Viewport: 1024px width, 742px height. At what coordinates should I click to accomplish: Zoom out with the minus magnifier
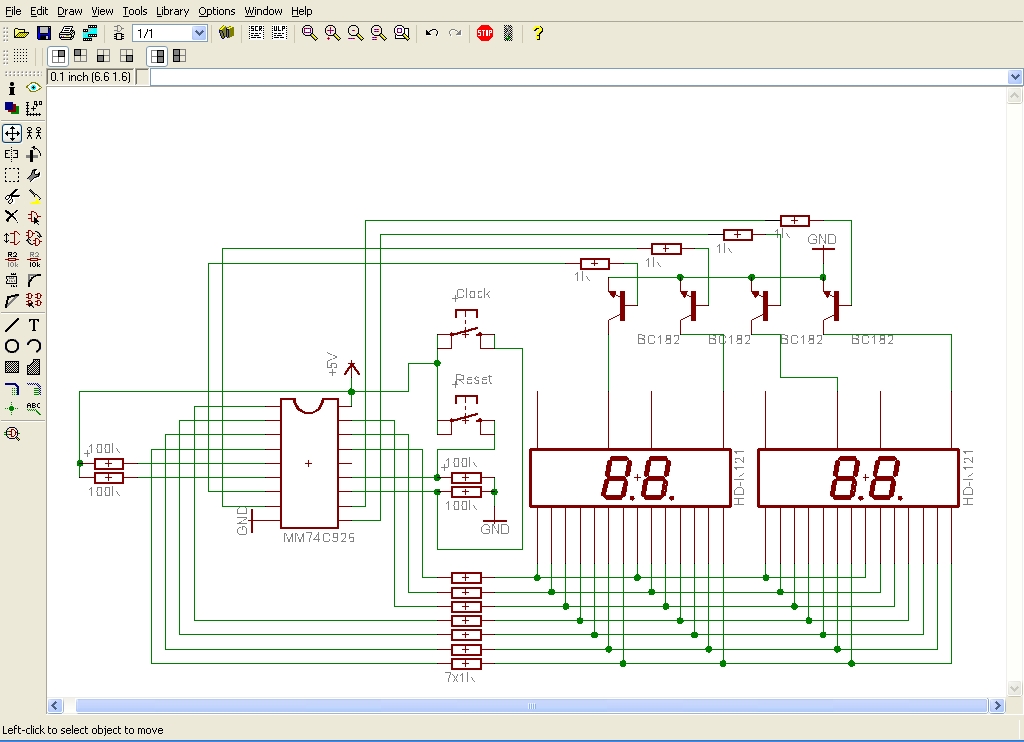click(x=355, y=33)
